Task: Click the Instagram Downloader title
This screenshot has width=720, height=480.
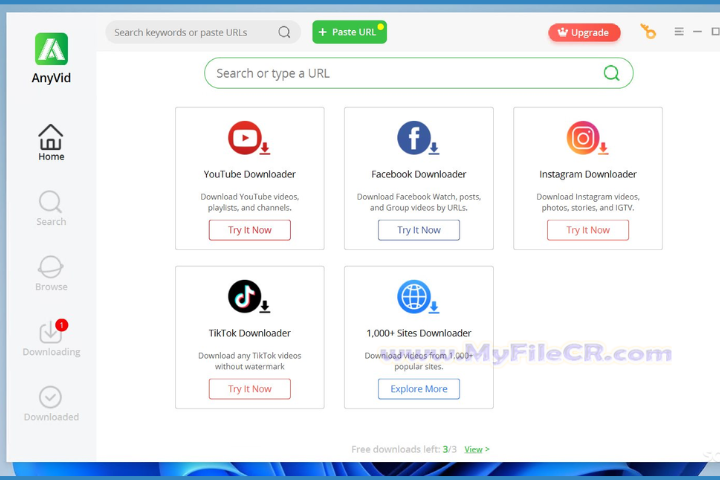Action: (588, 175)
